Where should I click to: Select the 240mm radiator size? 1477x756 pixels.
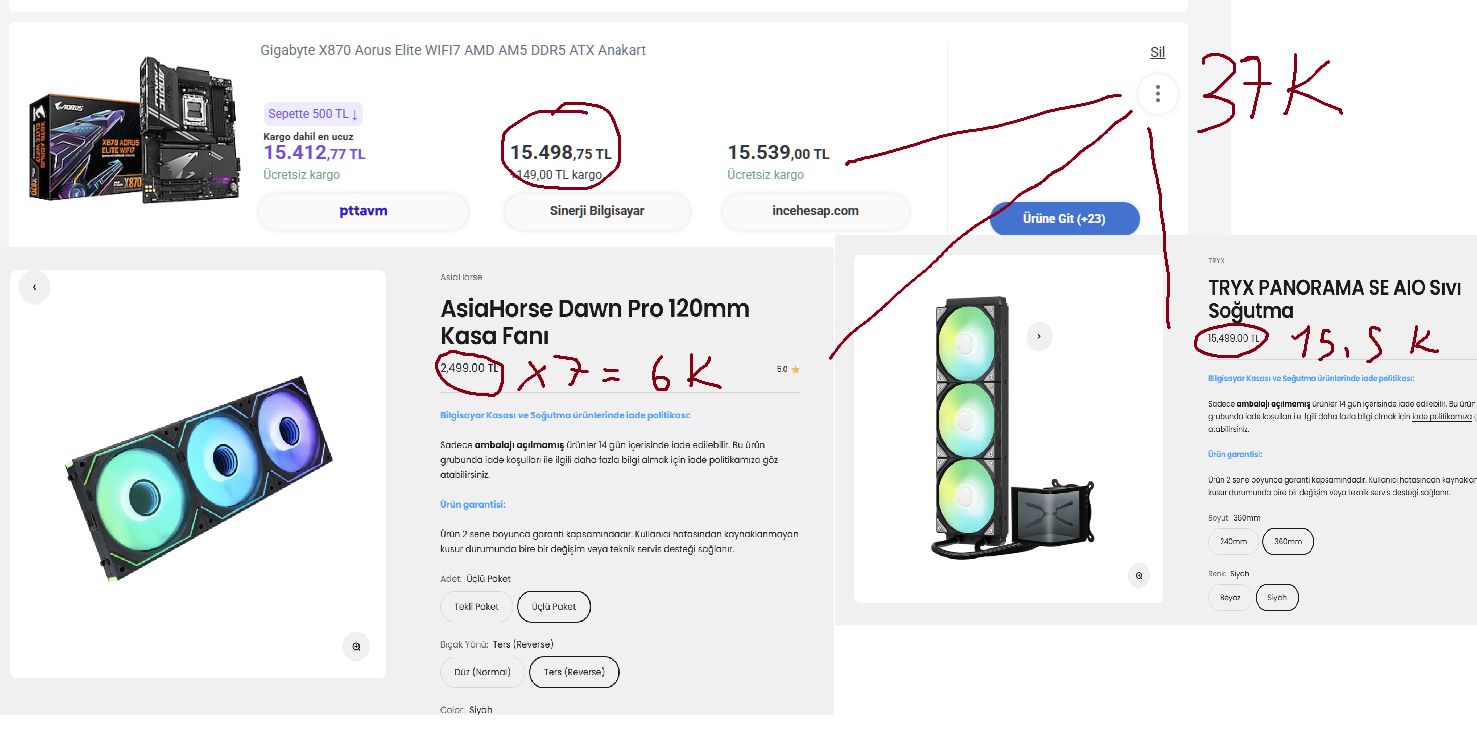point(1233,542)
